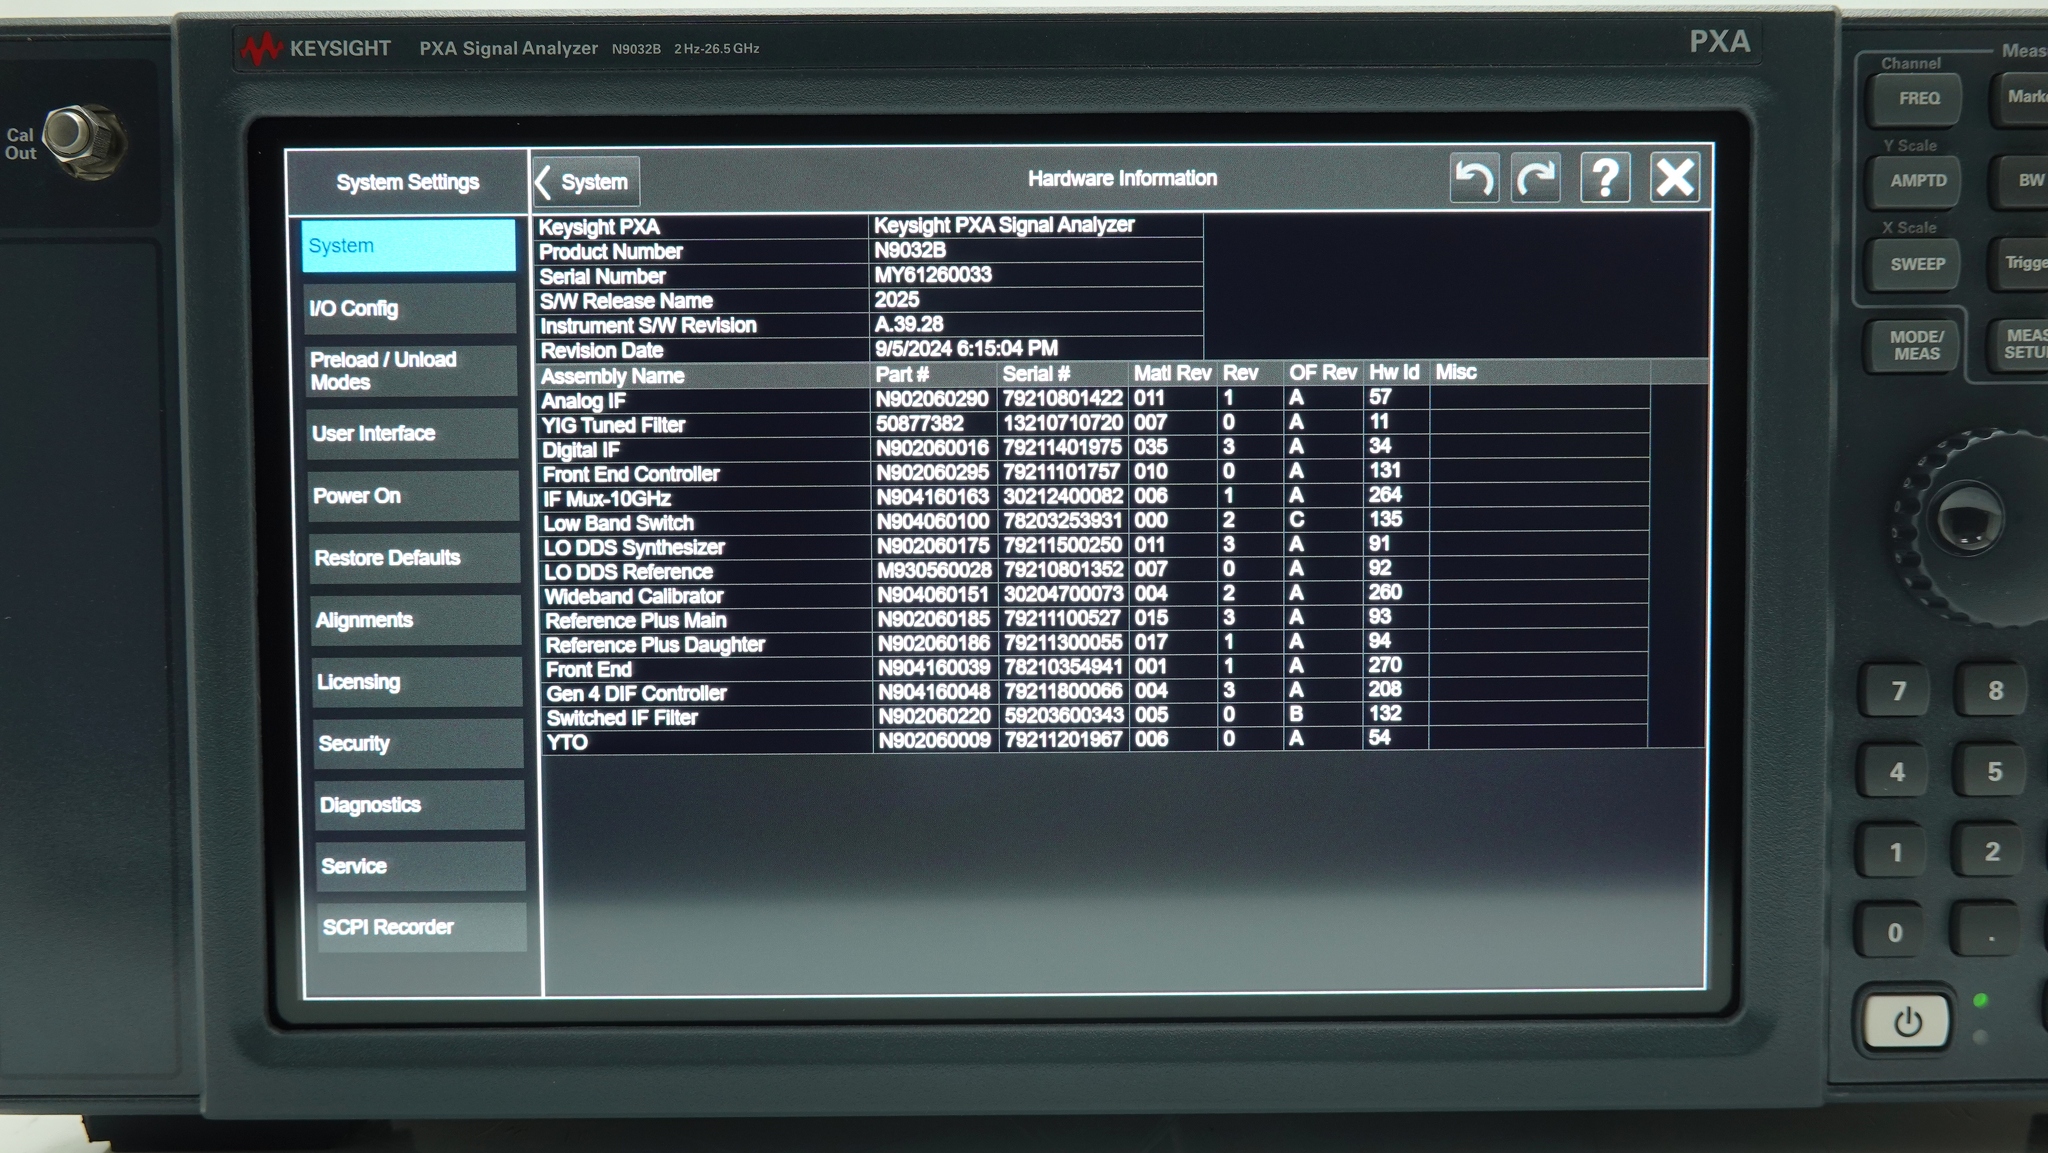This screenshot has width=2048, height=1153.
Task: Push the numeric keypad 1 key
Action: pyautogui.click(x=1895, y=853)
